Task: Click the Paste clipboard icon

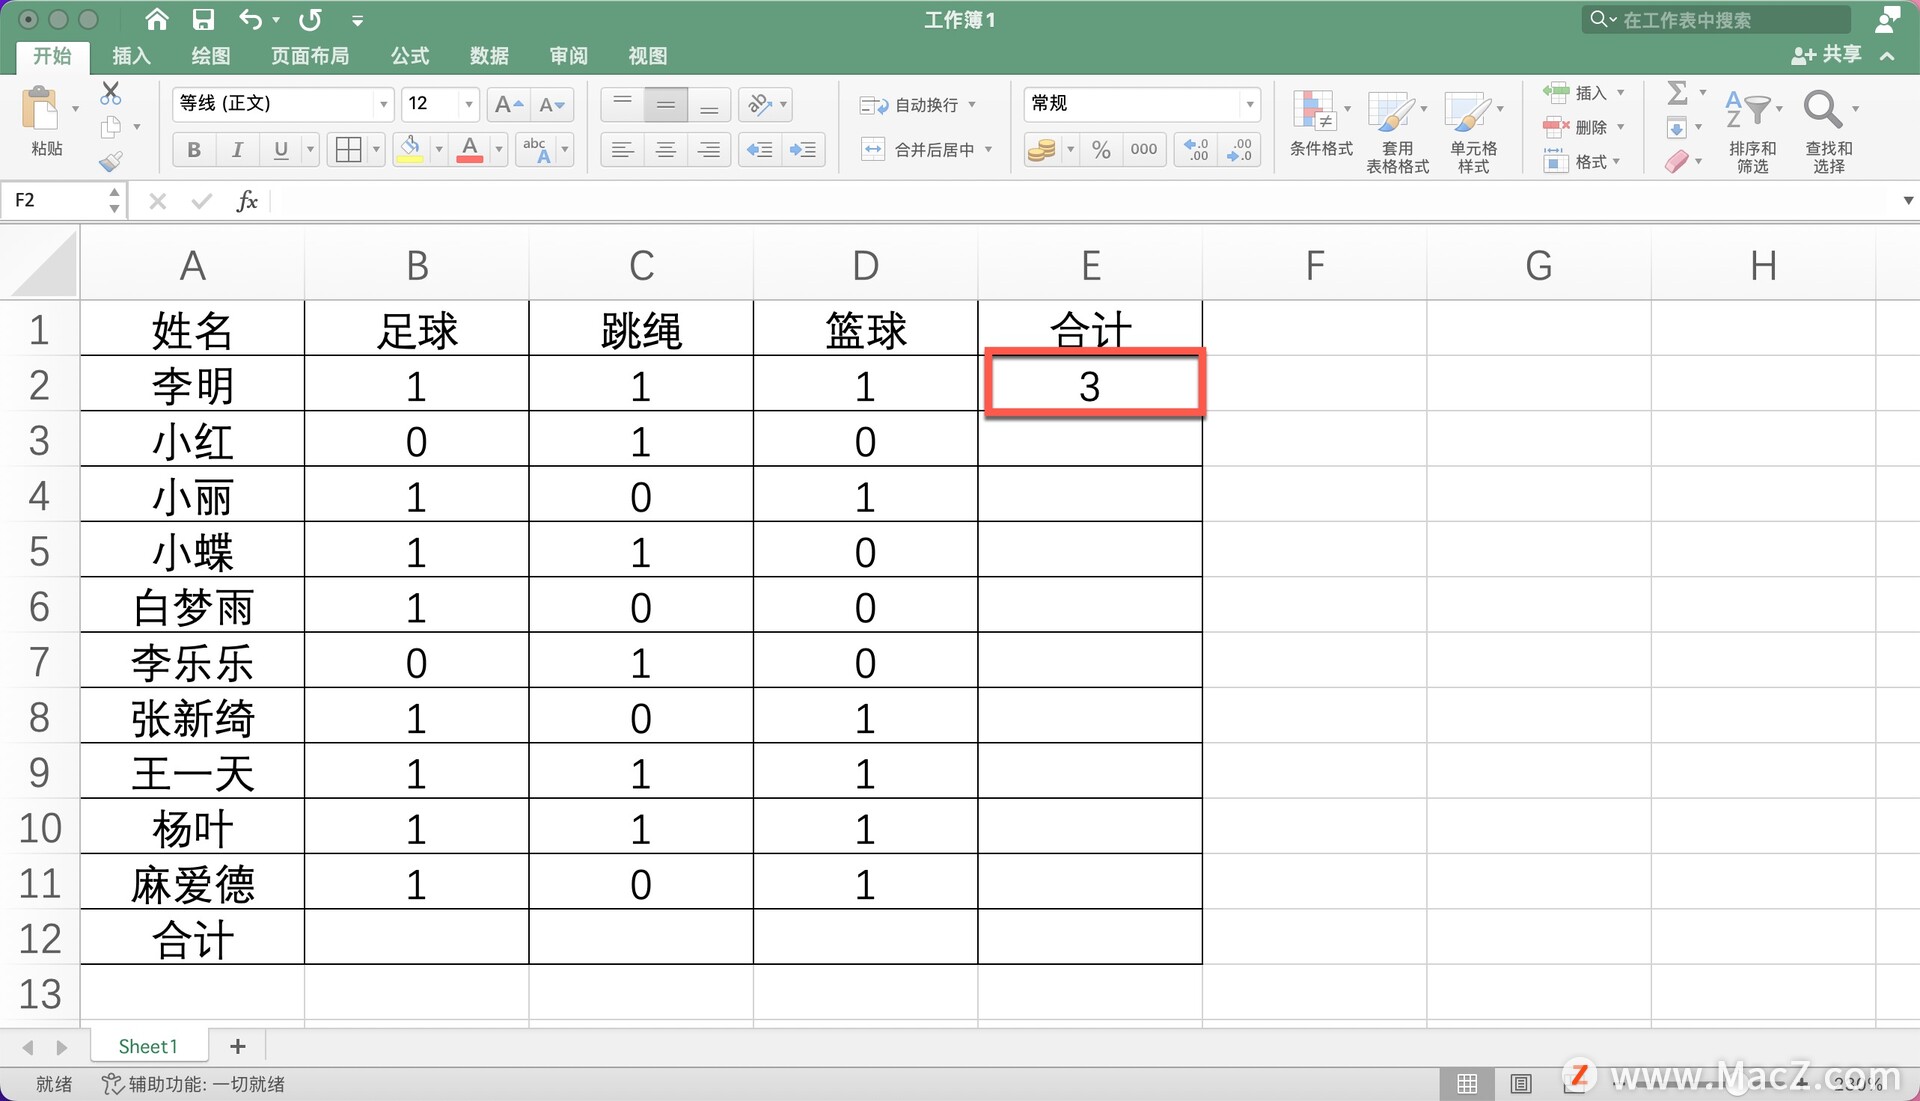Action: pyautogui.click(x=41, y=110)
